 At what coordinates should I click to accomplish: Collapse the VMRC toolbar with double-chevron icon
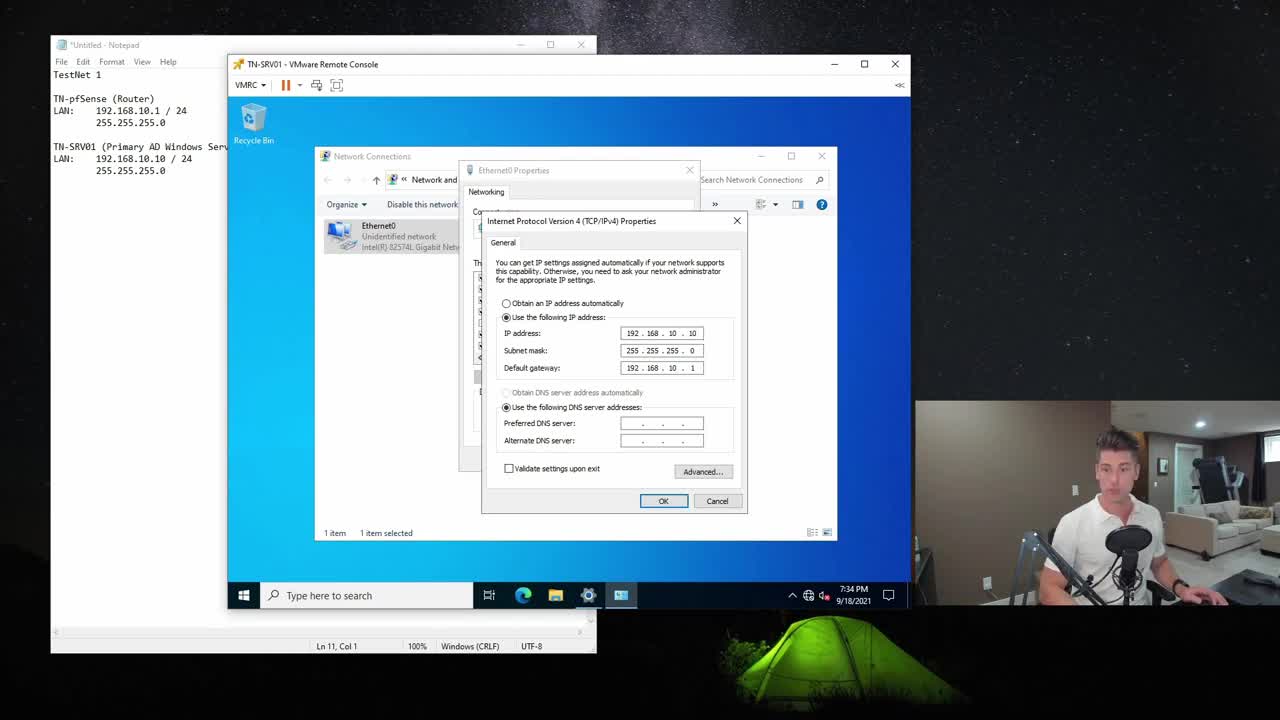click(899, 85)
